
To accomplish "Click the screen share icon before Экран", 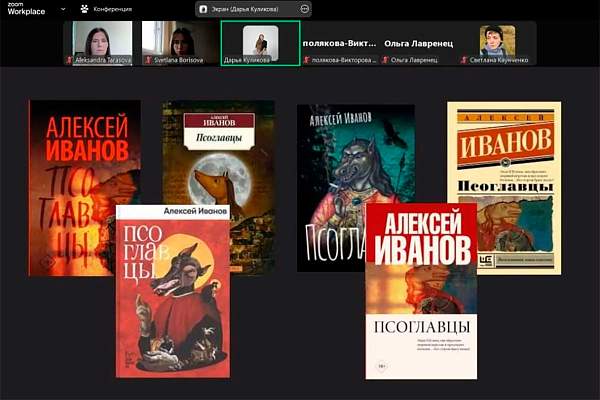I will tap(204, 9).
